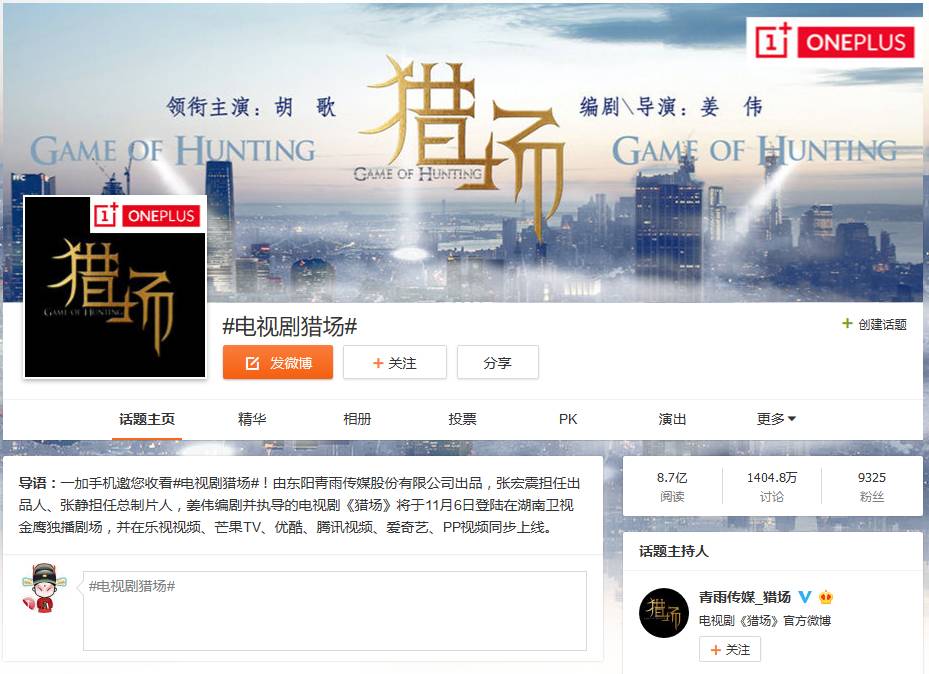This screenshot has width=929, height=674.
Task: Click the crown membership icon
Action: [x=826, y=597]
